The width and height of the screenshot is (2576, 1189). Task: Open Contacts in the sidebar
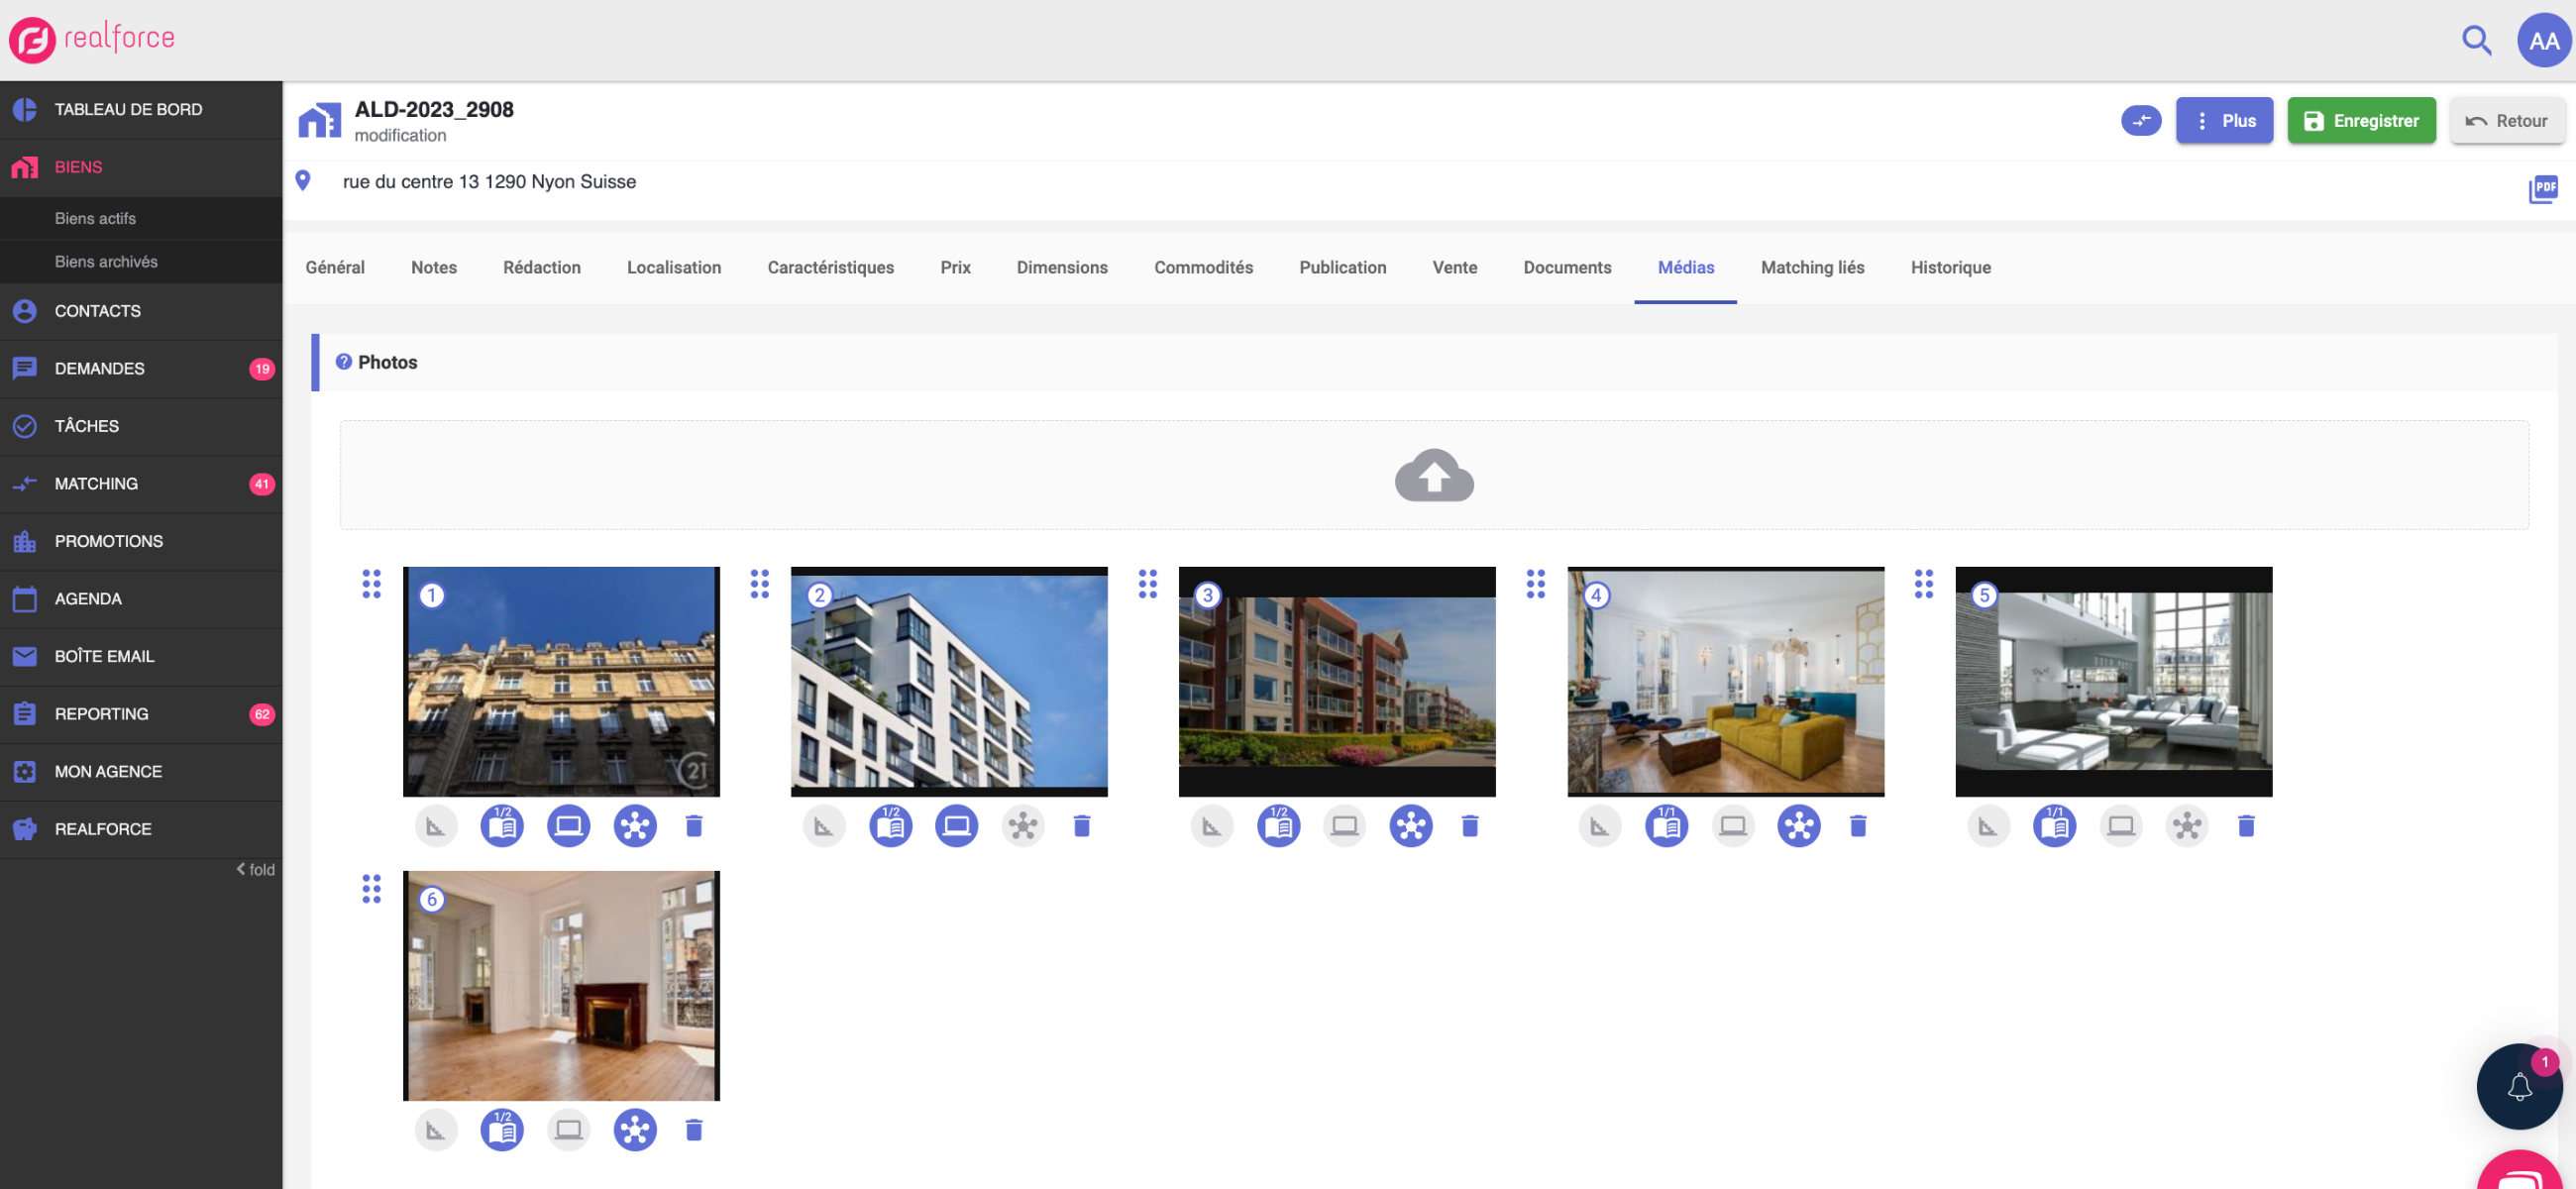141,311
